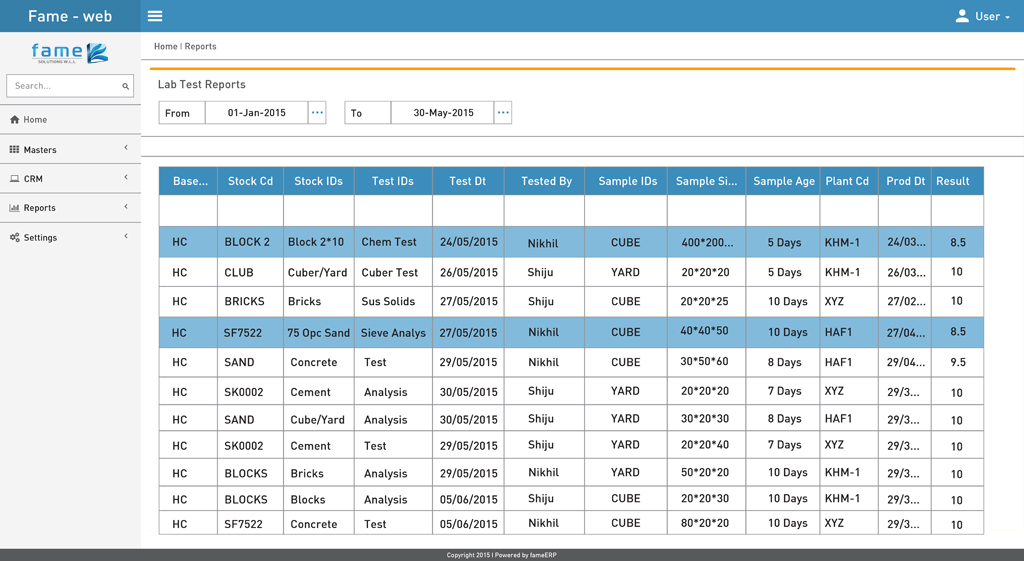Click the filter cell under Tested By
This screenshot has width=1024, height=561.
click(x=544, y=210)
